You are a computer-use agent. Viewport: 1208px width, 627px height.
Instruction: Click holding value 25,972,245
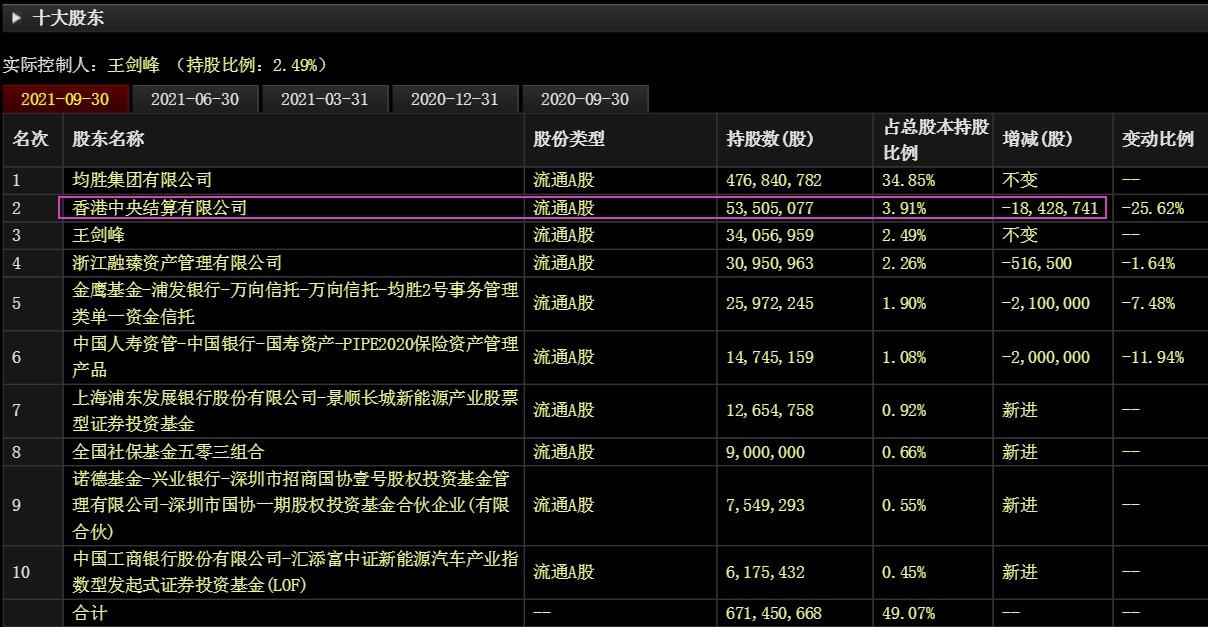coord(770,303)
